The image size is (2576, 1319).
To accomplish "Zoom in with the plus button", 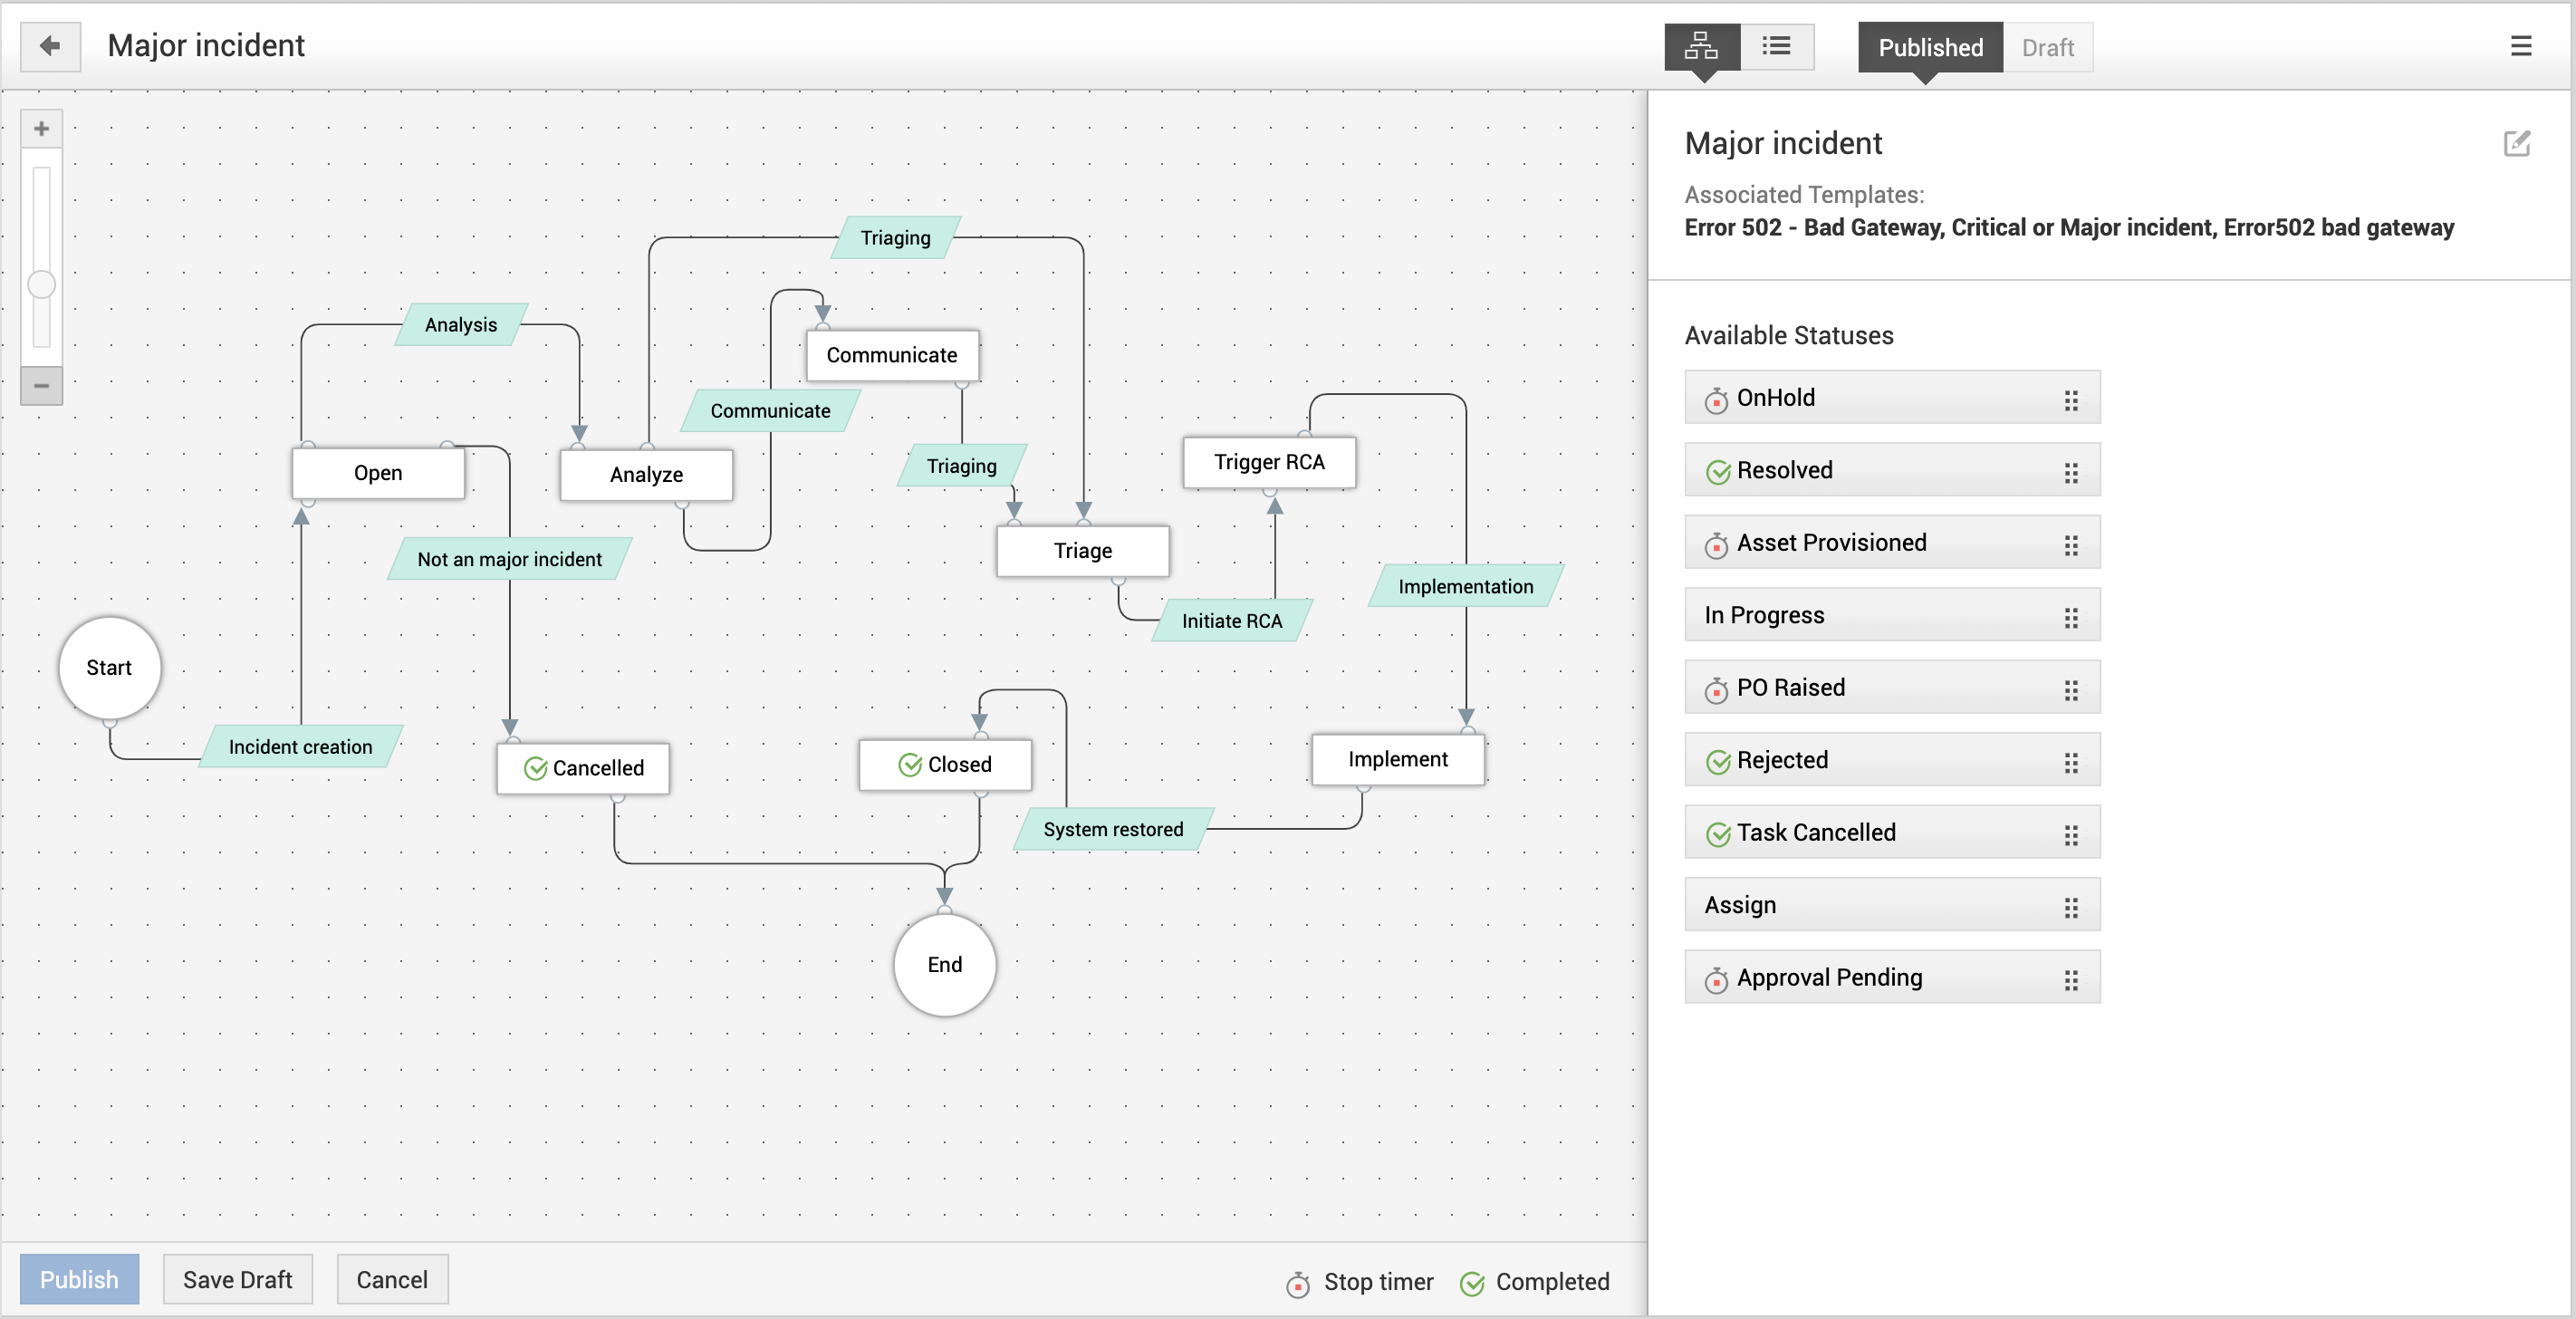I will 41,128.
